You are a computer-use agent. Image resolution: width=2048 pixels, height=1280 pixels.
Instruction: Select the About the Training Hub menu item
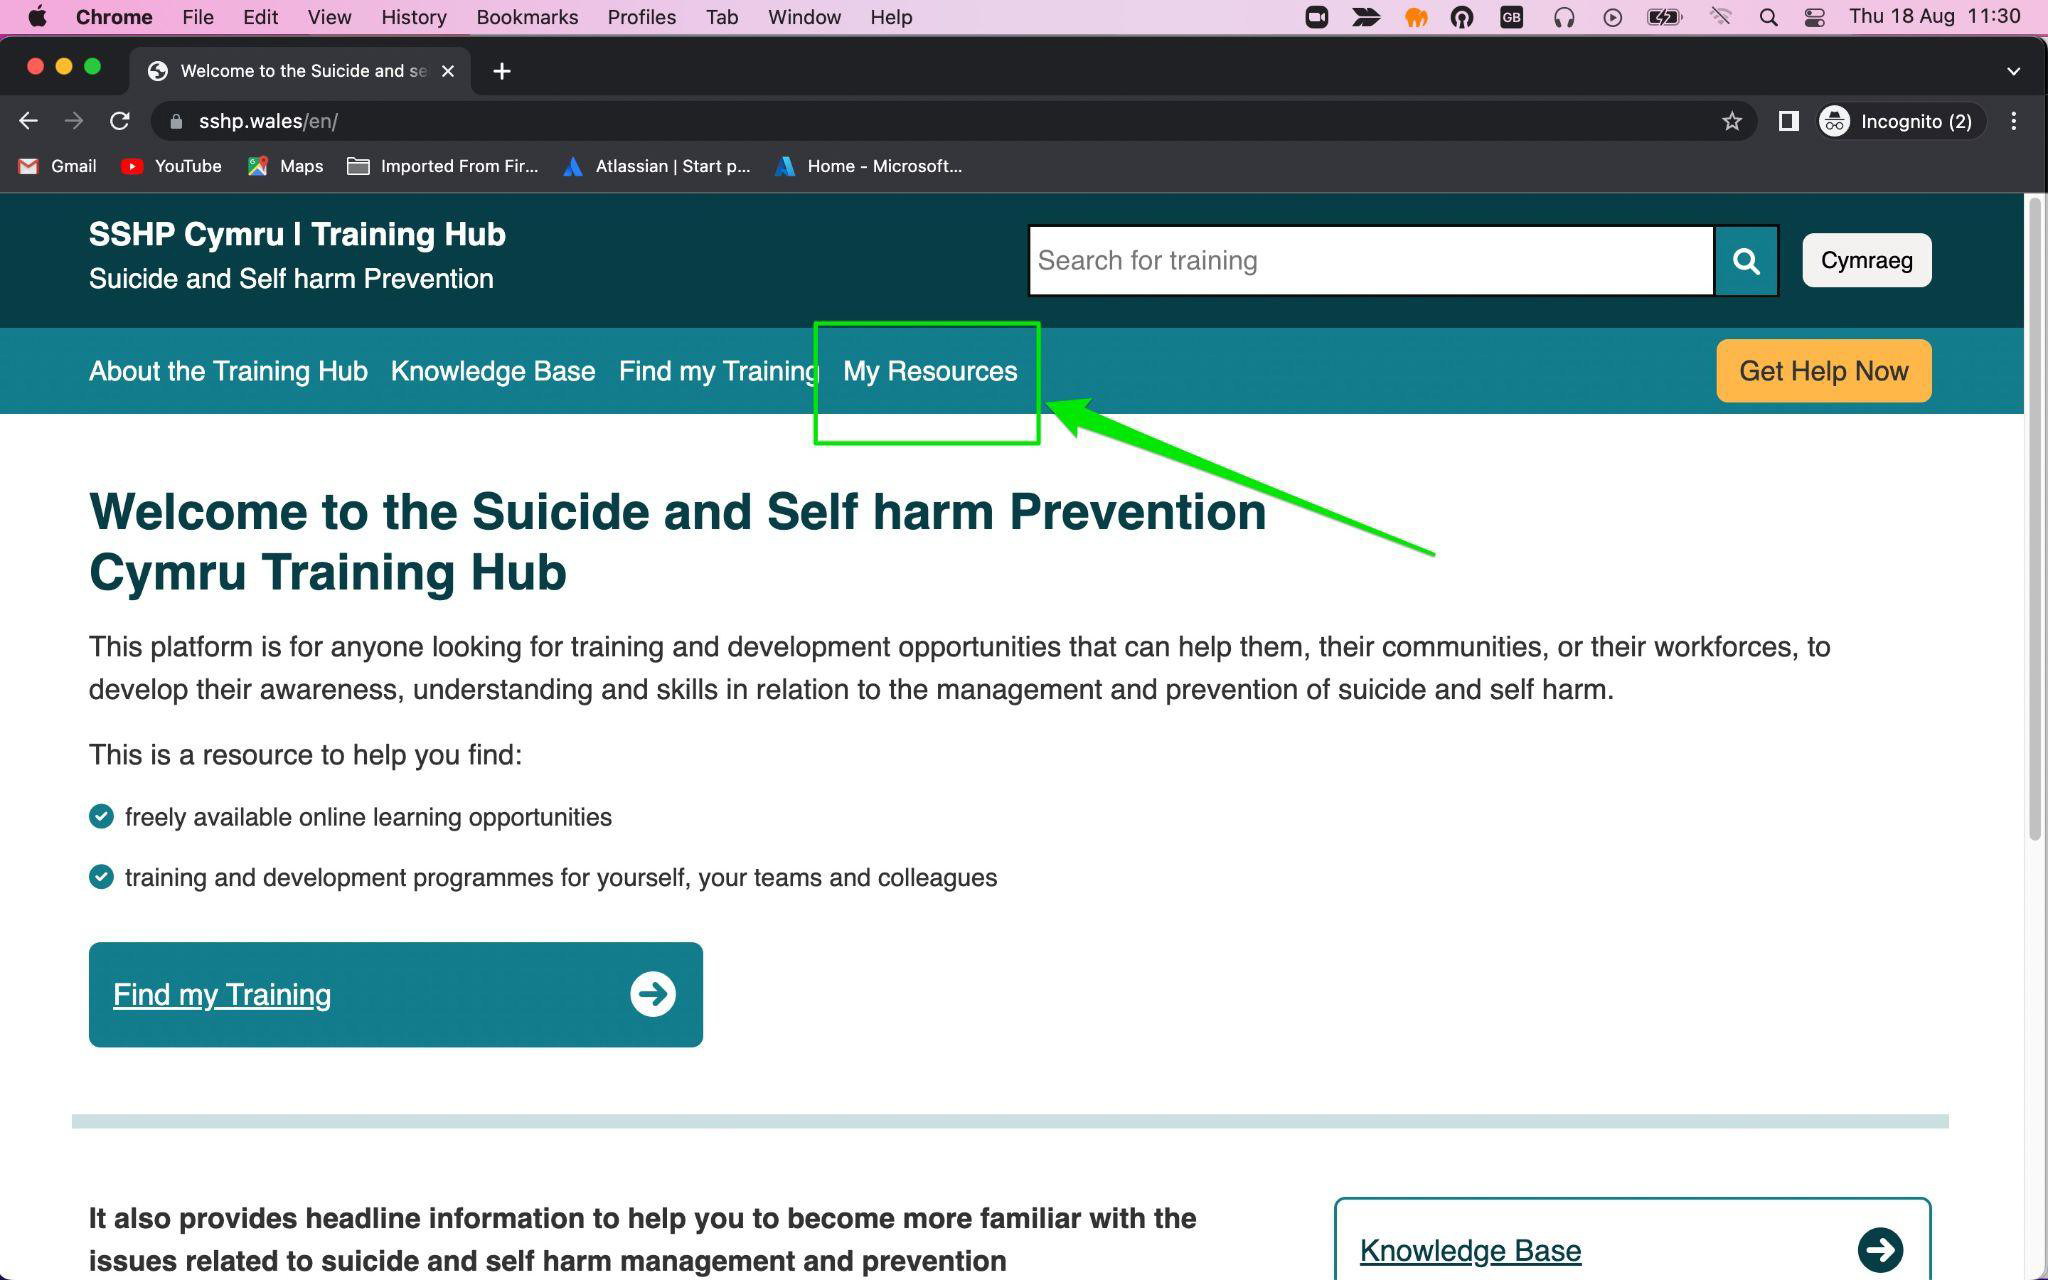(x=229, y=370)
